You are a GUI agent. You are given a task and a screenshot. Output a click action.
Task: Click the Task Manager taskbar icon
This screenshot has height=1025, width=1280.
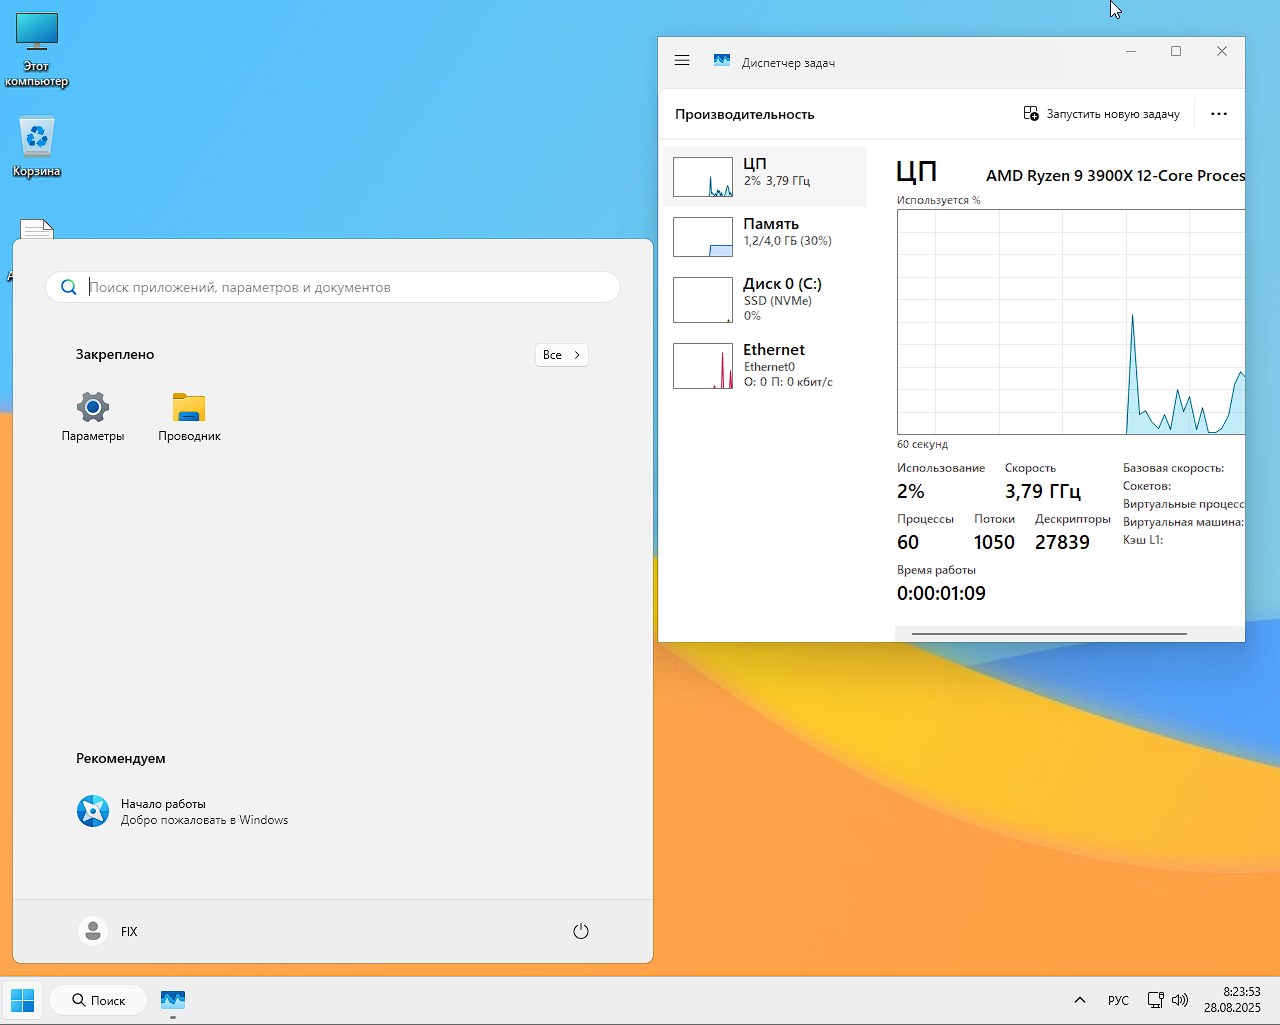(x=173, y=1000)
